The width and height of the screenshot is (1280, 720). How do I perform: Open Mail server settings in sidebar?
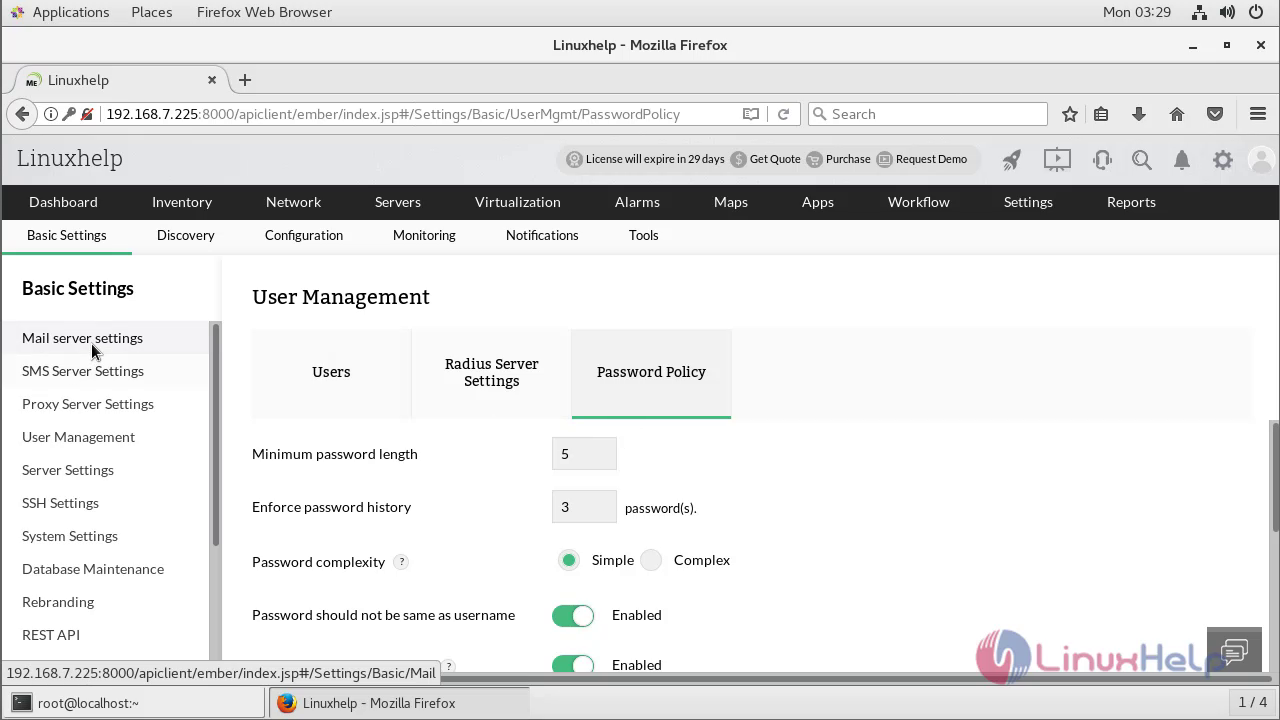(x=82, y=338)
